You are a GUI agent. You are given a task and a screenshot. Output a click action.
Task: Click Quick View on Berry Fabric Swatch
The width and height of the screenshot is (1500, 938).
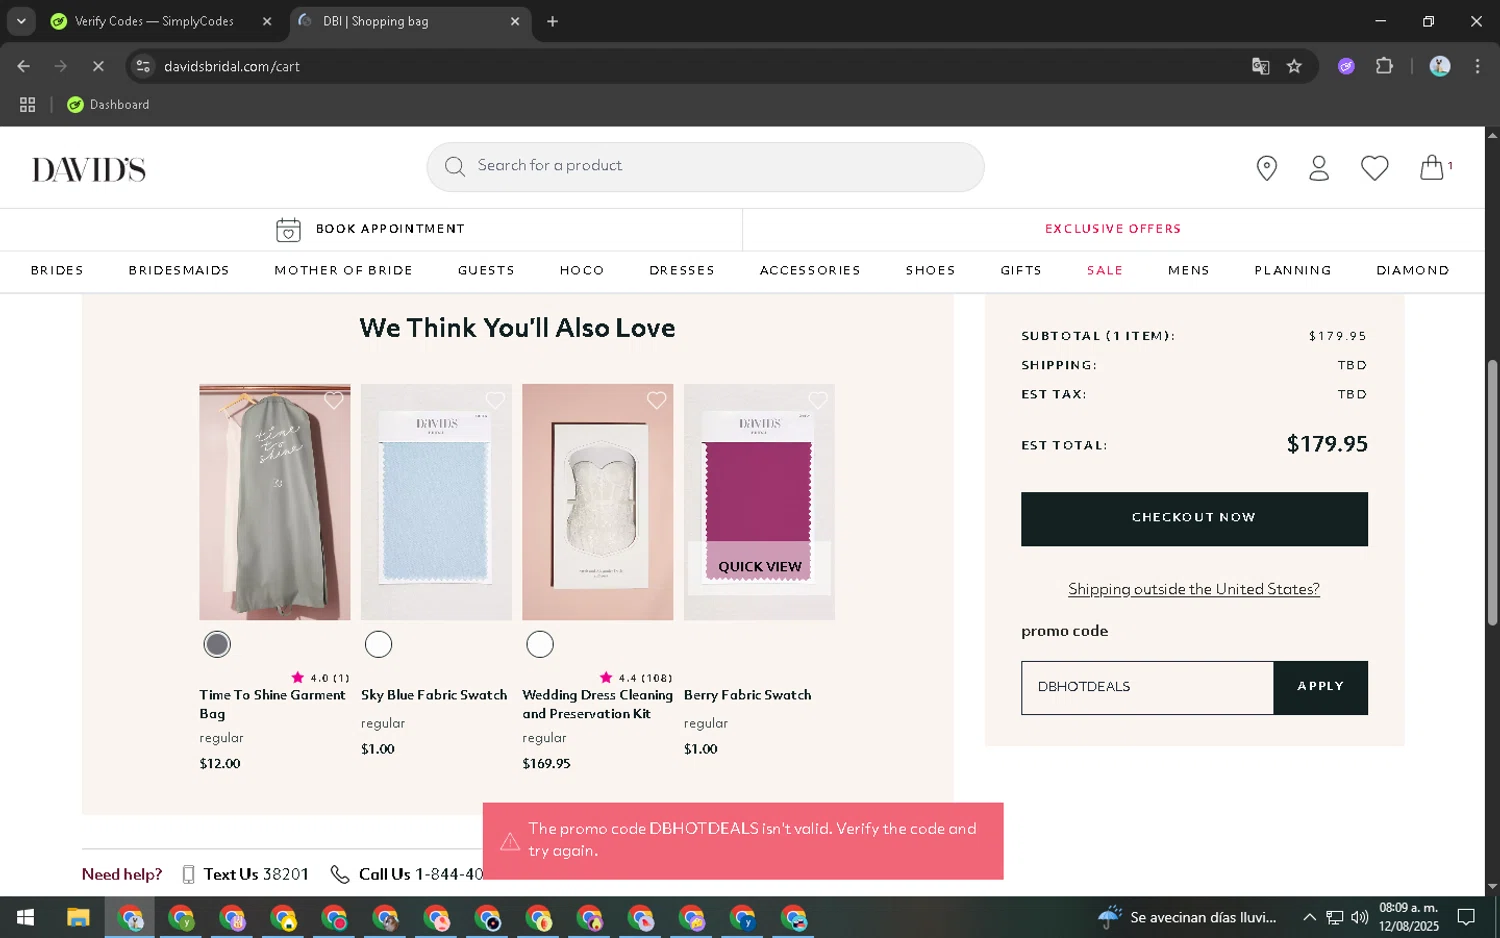[760, 567]
